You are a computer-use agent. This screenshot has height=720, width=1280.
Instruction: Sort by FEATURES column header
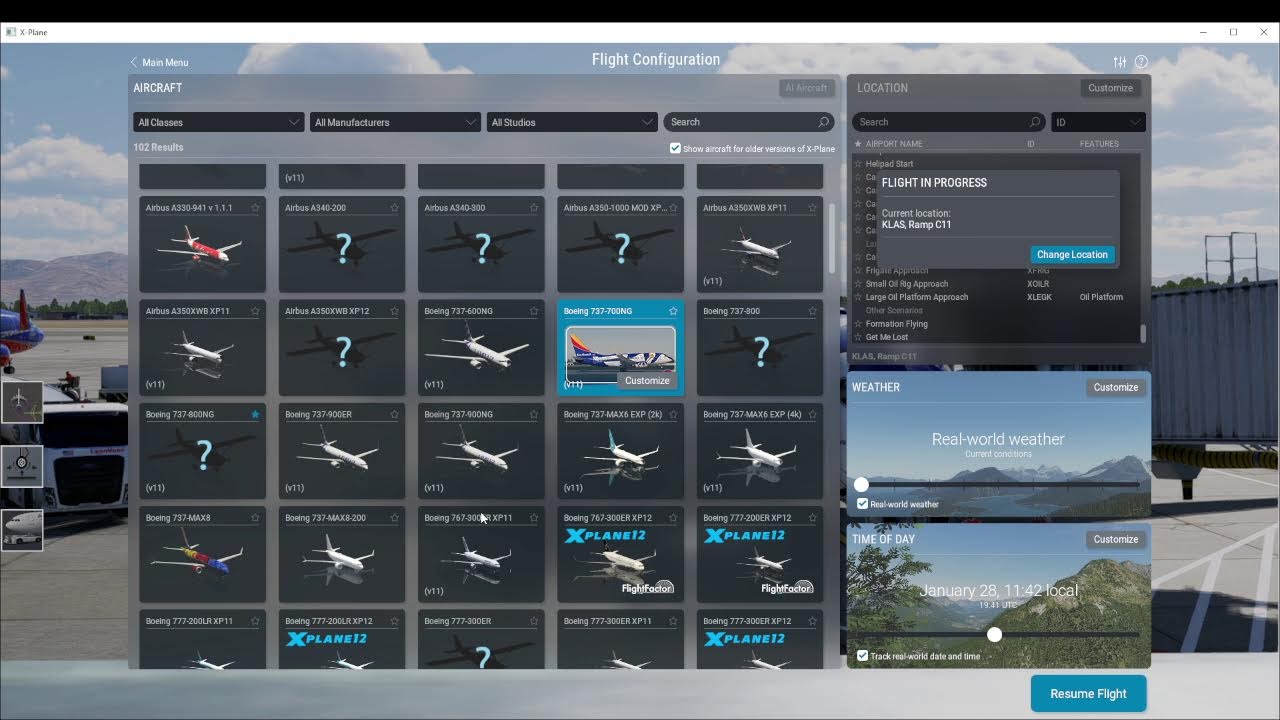1099,144
